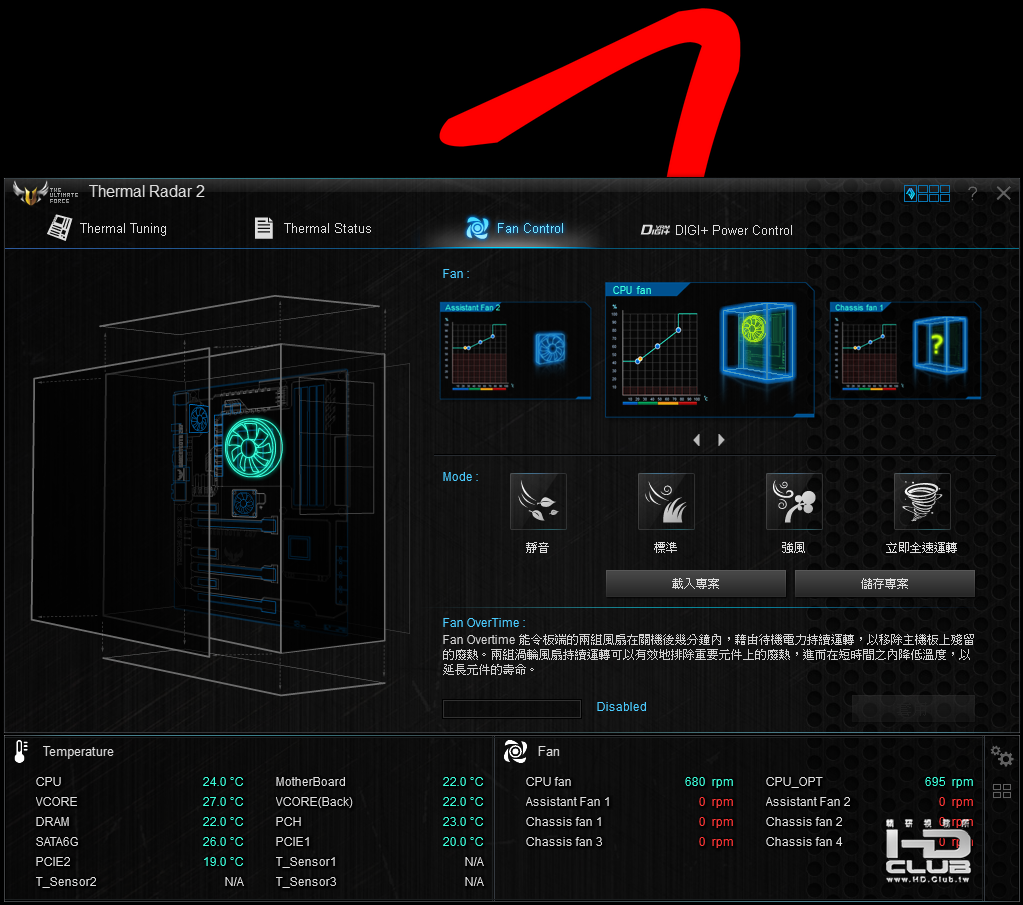This screenshot has width=1023, height=905.
Task: Click the CPU temperature 24.0 °C value
Action: (223, 782)
